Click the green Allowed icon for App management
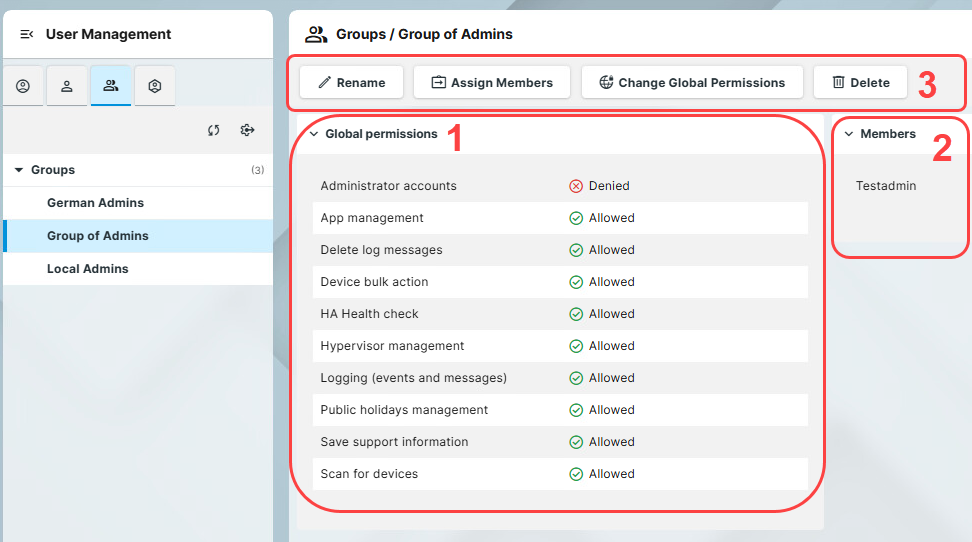The width and height of the screenshot is (972, 542). coord(576,218)
